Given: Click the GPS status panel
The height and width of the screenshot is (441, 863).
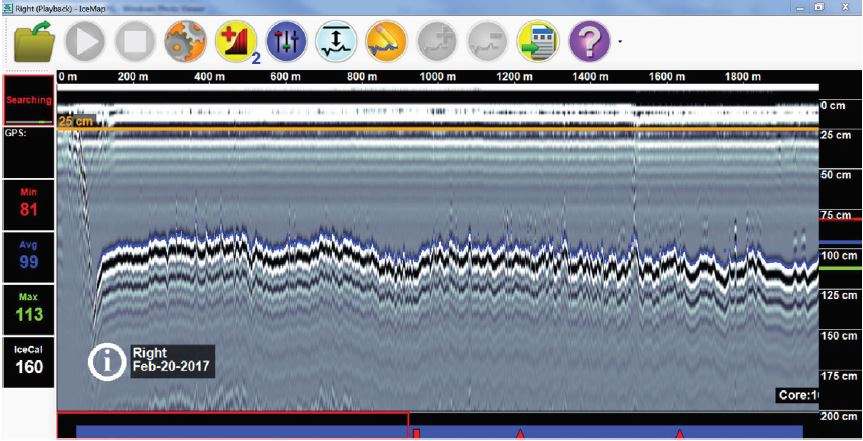Looking at the screenshot, I should click(x=29, y=151).
